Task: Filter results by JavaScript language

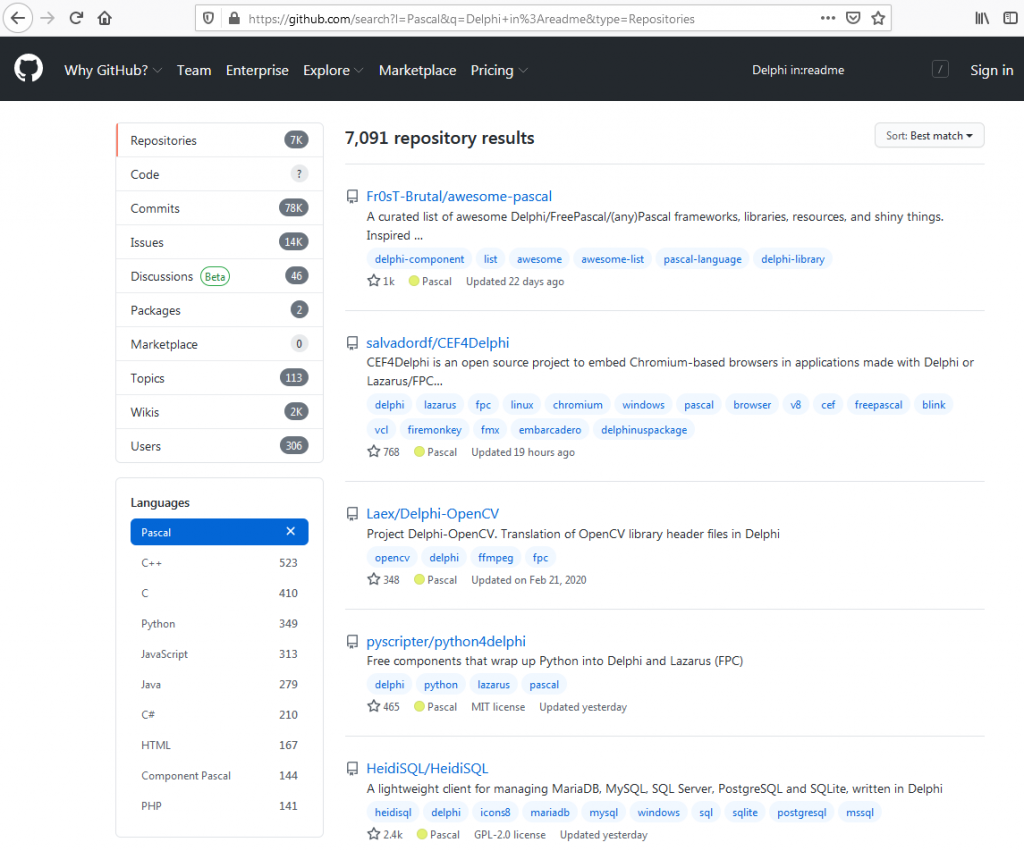Action: point(219,654)
